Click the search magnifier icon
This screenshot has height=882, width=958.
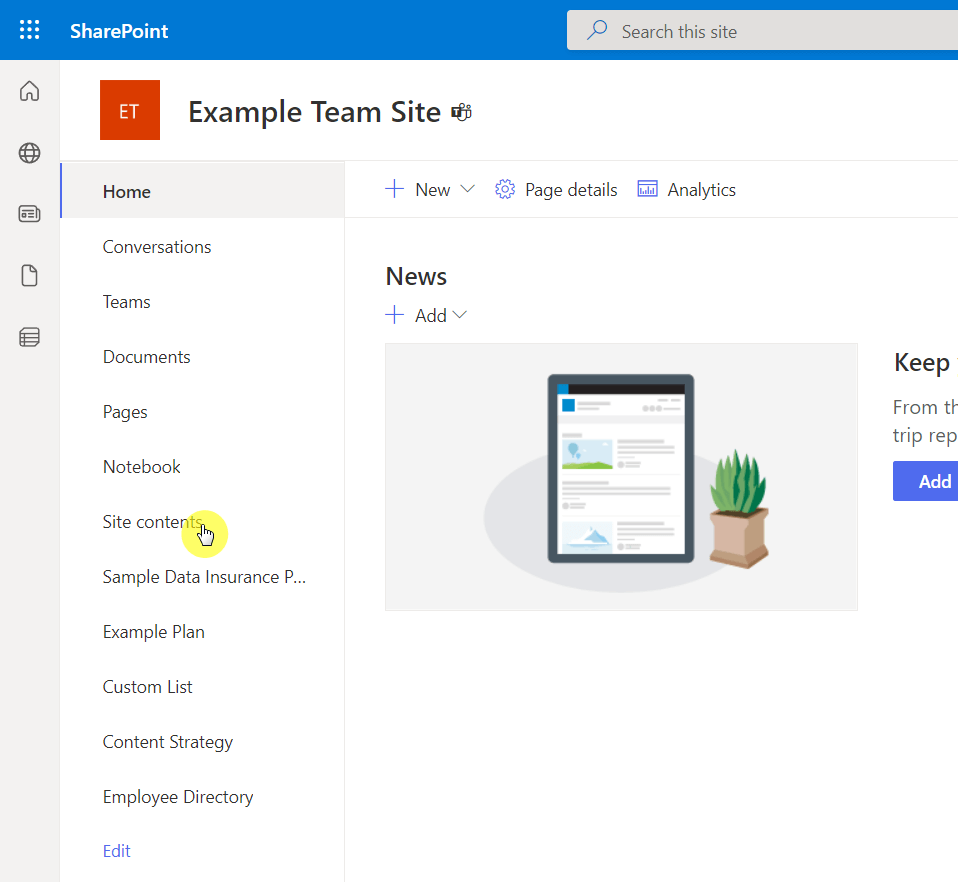(x=597, y=30)
